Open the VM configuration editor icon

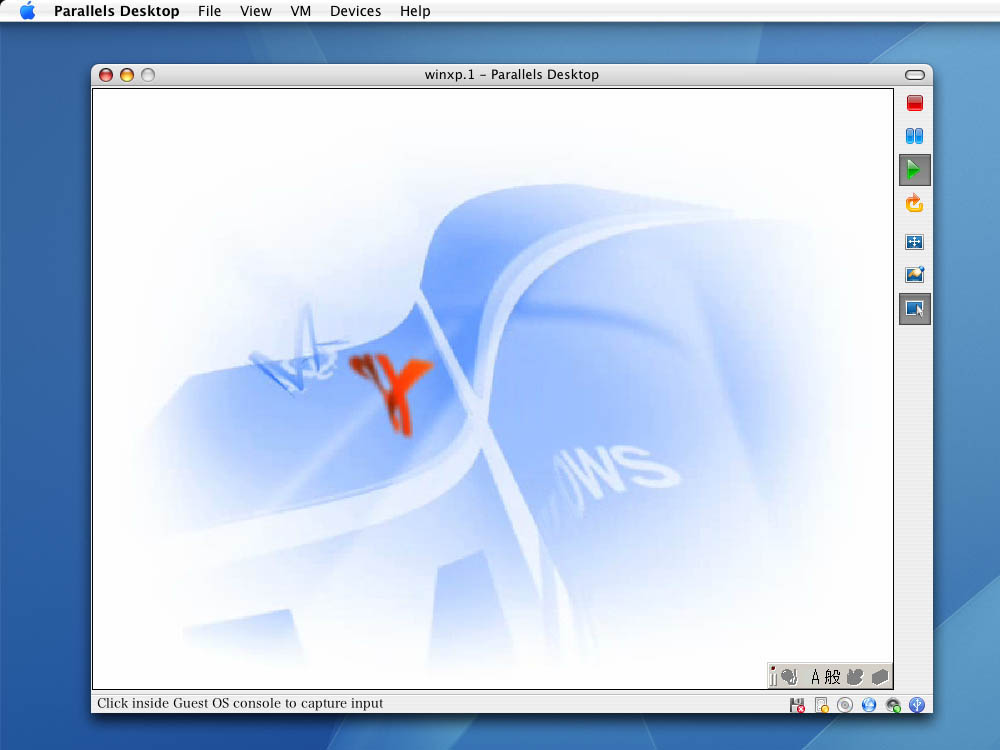[x=914, y=275]
